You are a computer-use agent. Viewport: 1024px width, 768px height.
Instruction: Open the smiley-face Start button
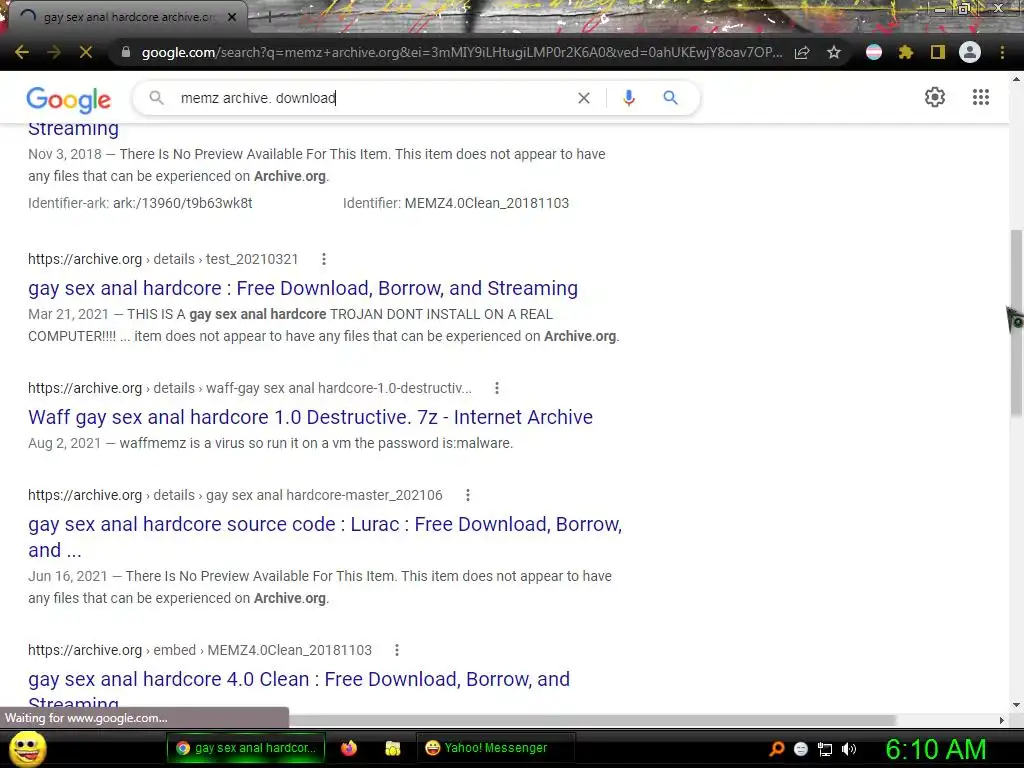27,748
